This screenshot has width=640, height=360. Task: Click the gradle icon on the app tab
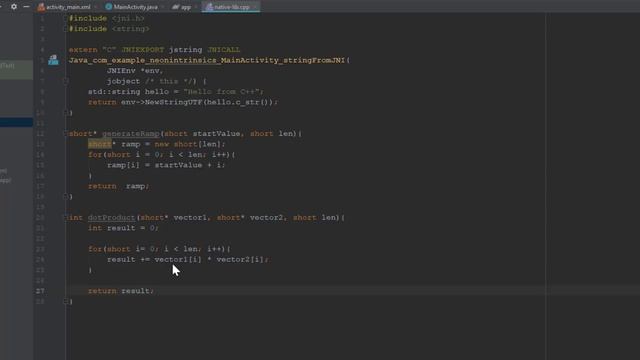pyautogui.click(x=176, y=7)
